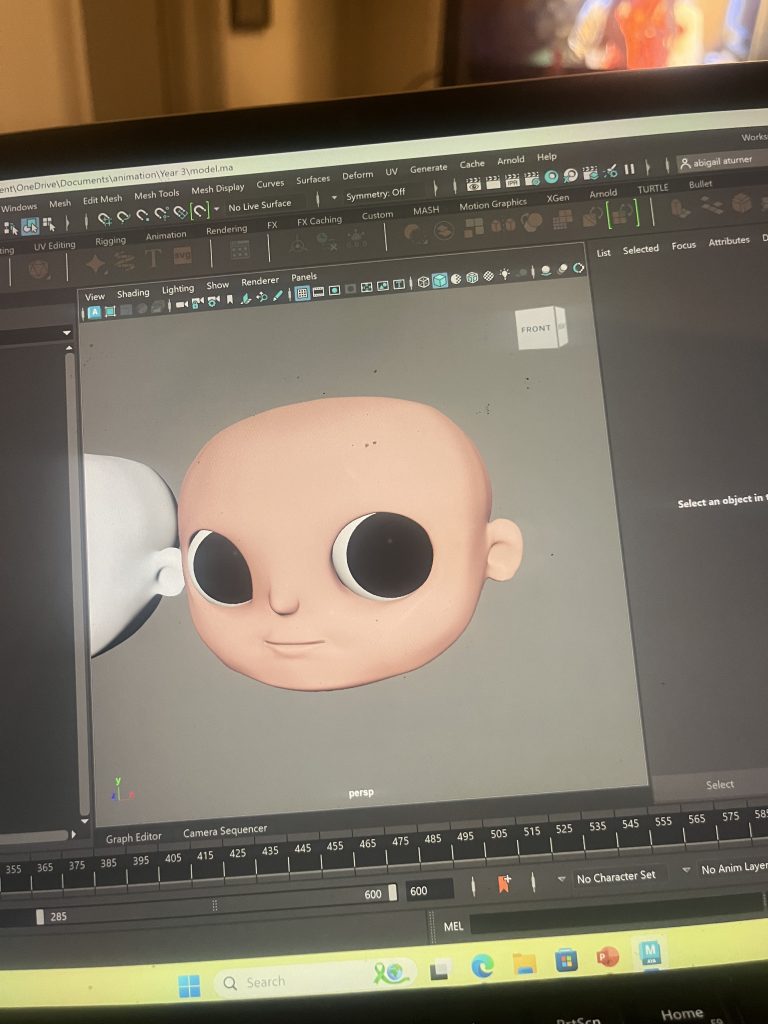Open dropdown arrow beside No Live Surface
768x1024 pixels.
pos(216,208)
